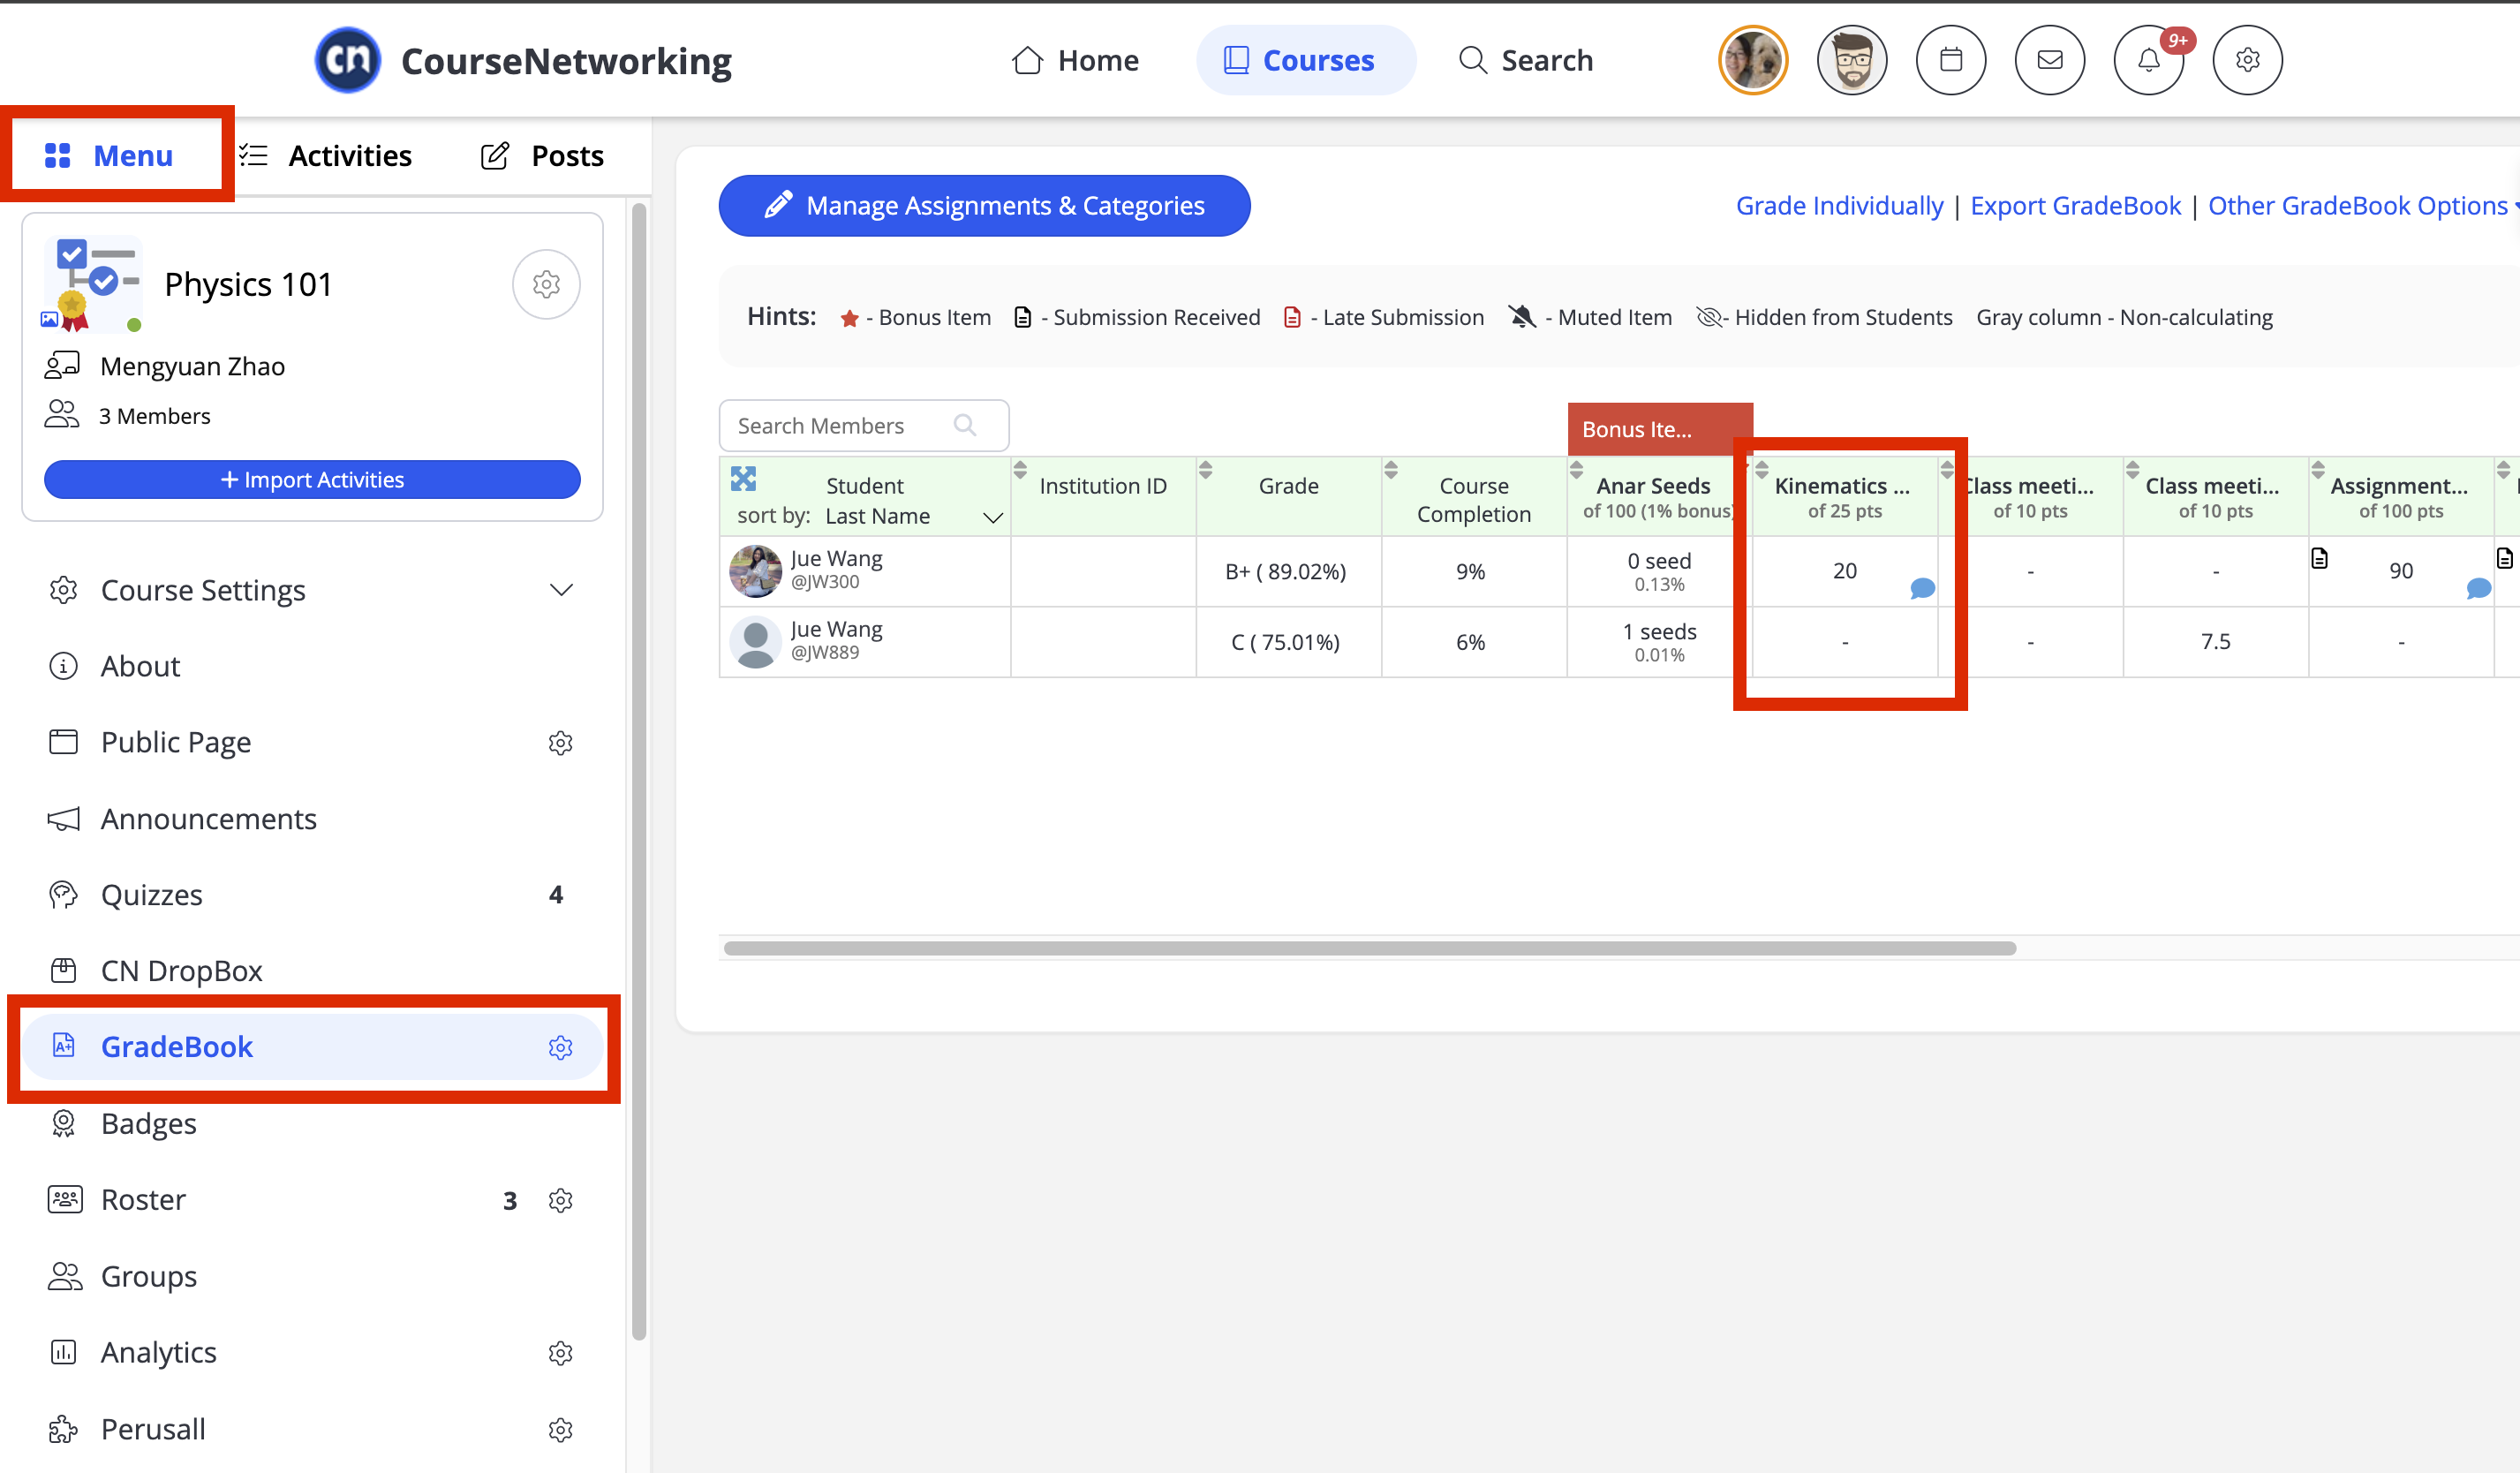Open the Public Page settings gear
The width and height of the screenshot is (2520, 1473).
point(560,743)
